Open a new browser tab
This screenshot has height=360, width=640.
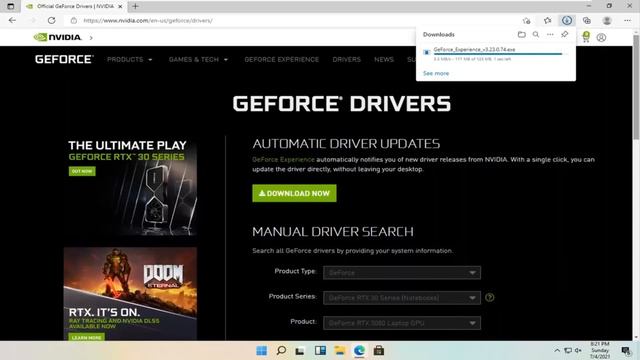point(135,6)
